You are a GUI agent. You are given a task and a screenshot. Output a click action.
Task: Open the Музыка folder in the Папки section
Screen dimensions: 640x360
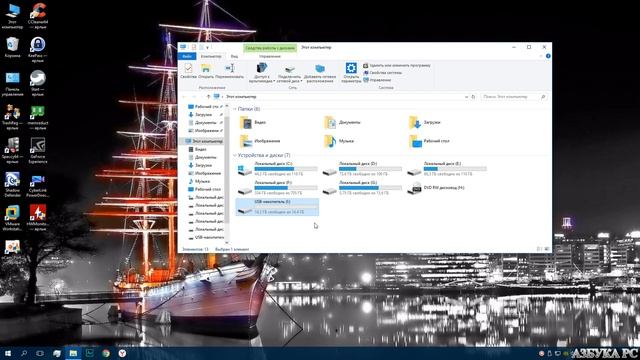[x=339, y=141]
